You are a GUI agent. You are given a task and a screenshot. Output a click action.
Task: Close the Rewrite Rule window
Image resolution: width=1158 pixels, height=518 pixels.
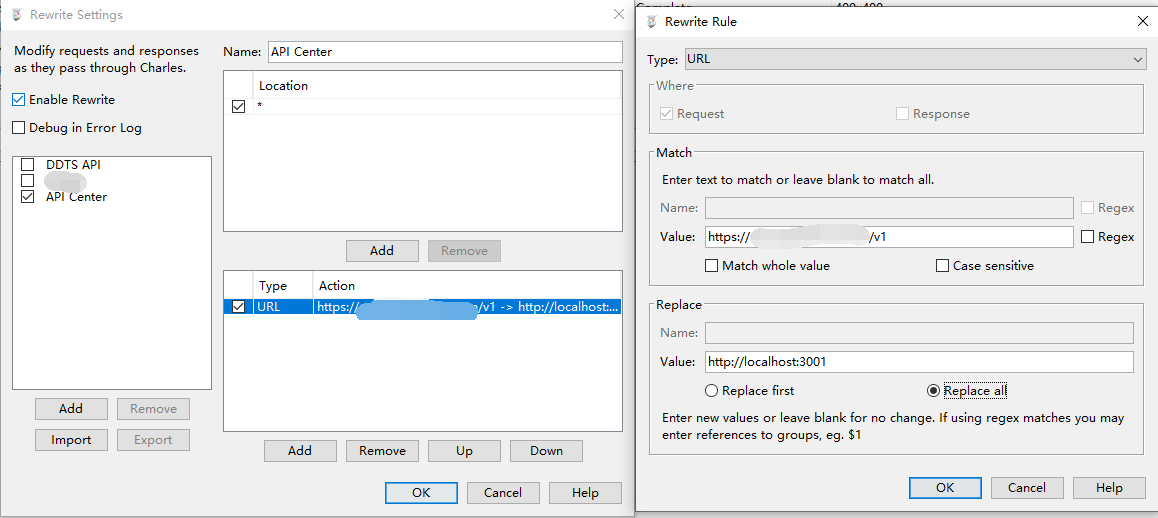[x=1142, y=21]
